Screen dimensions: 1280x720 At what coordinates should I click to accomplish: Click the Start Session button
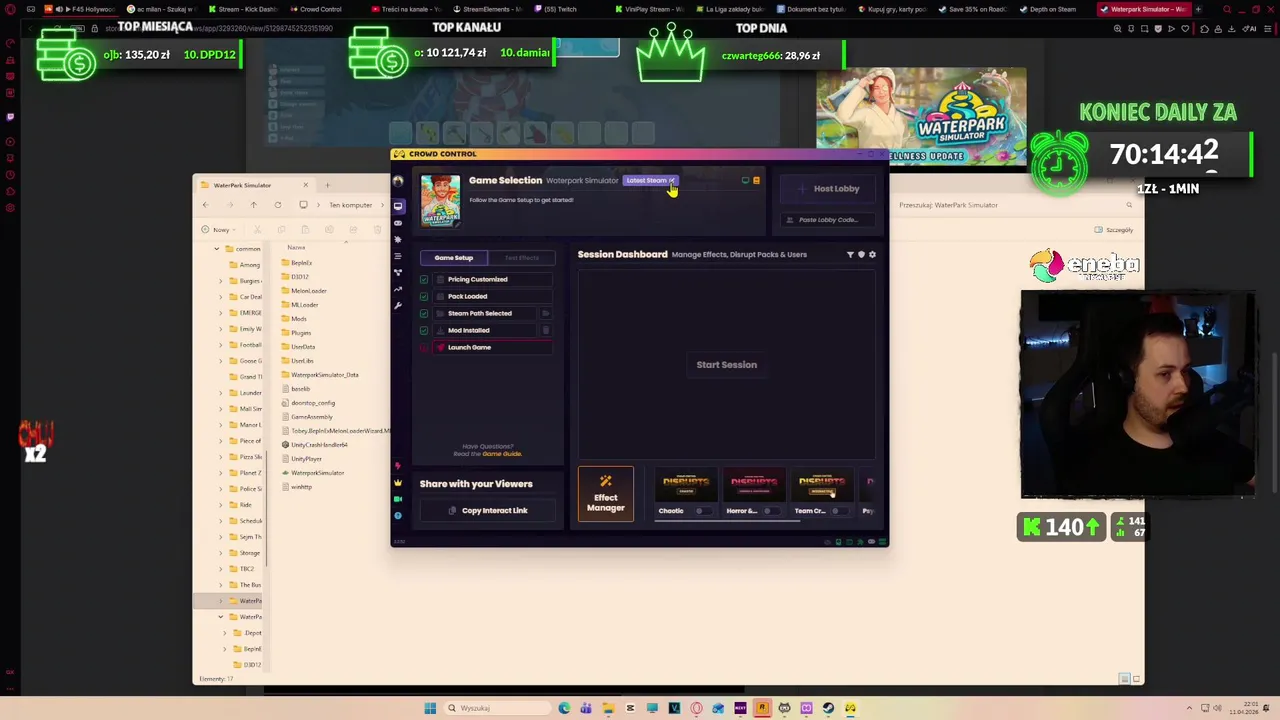727,365
